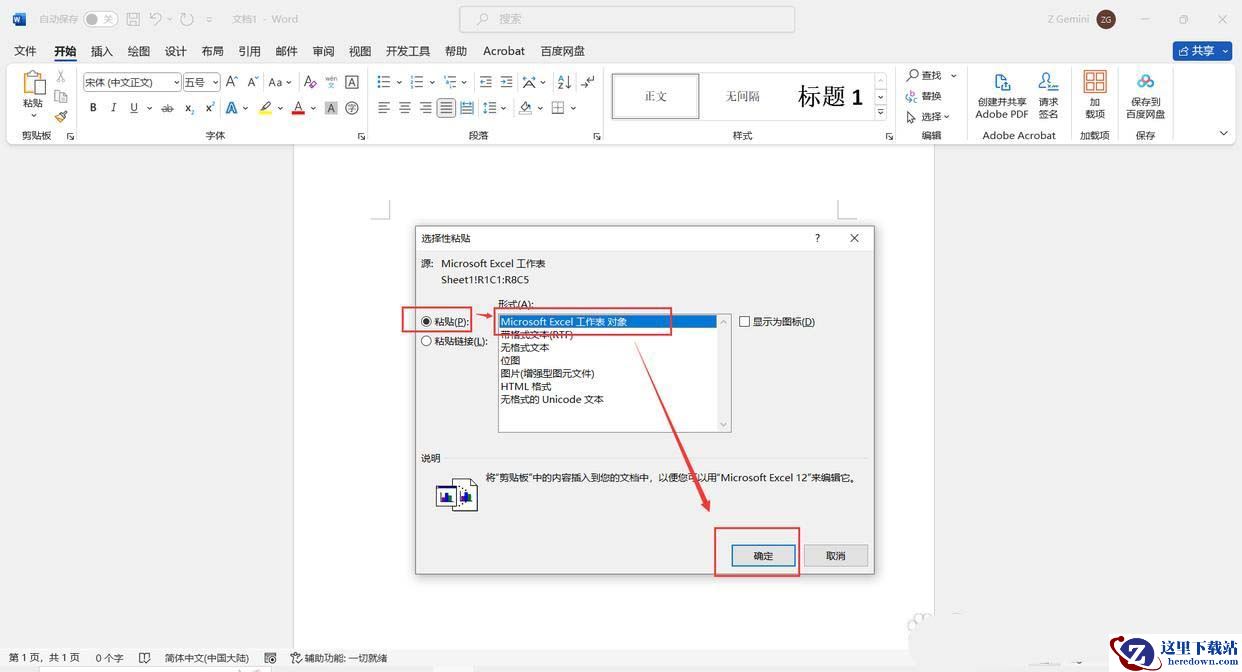
Task: Click Request Signatures Acrobat icon
Action: click(1048, 96)
